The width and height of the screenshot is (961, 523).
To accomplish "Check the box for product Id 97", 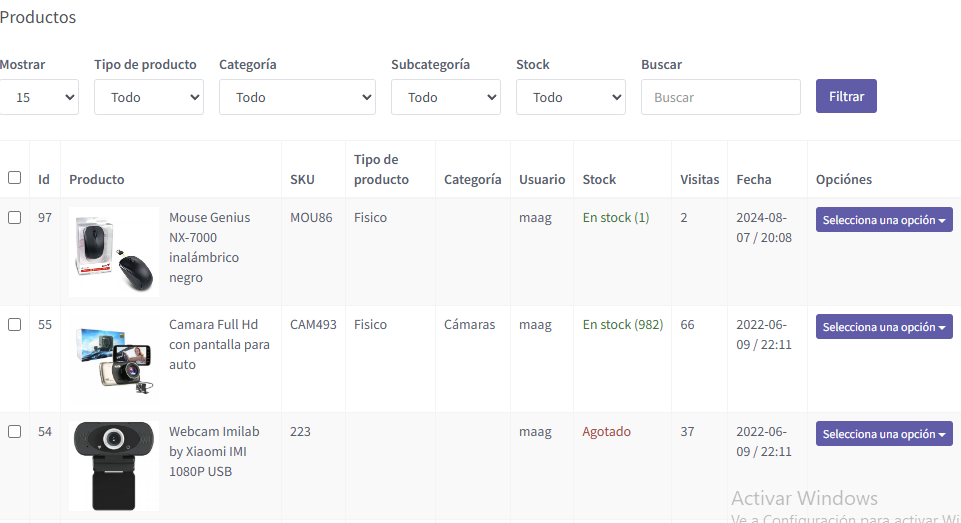I will tap(14, 218).
